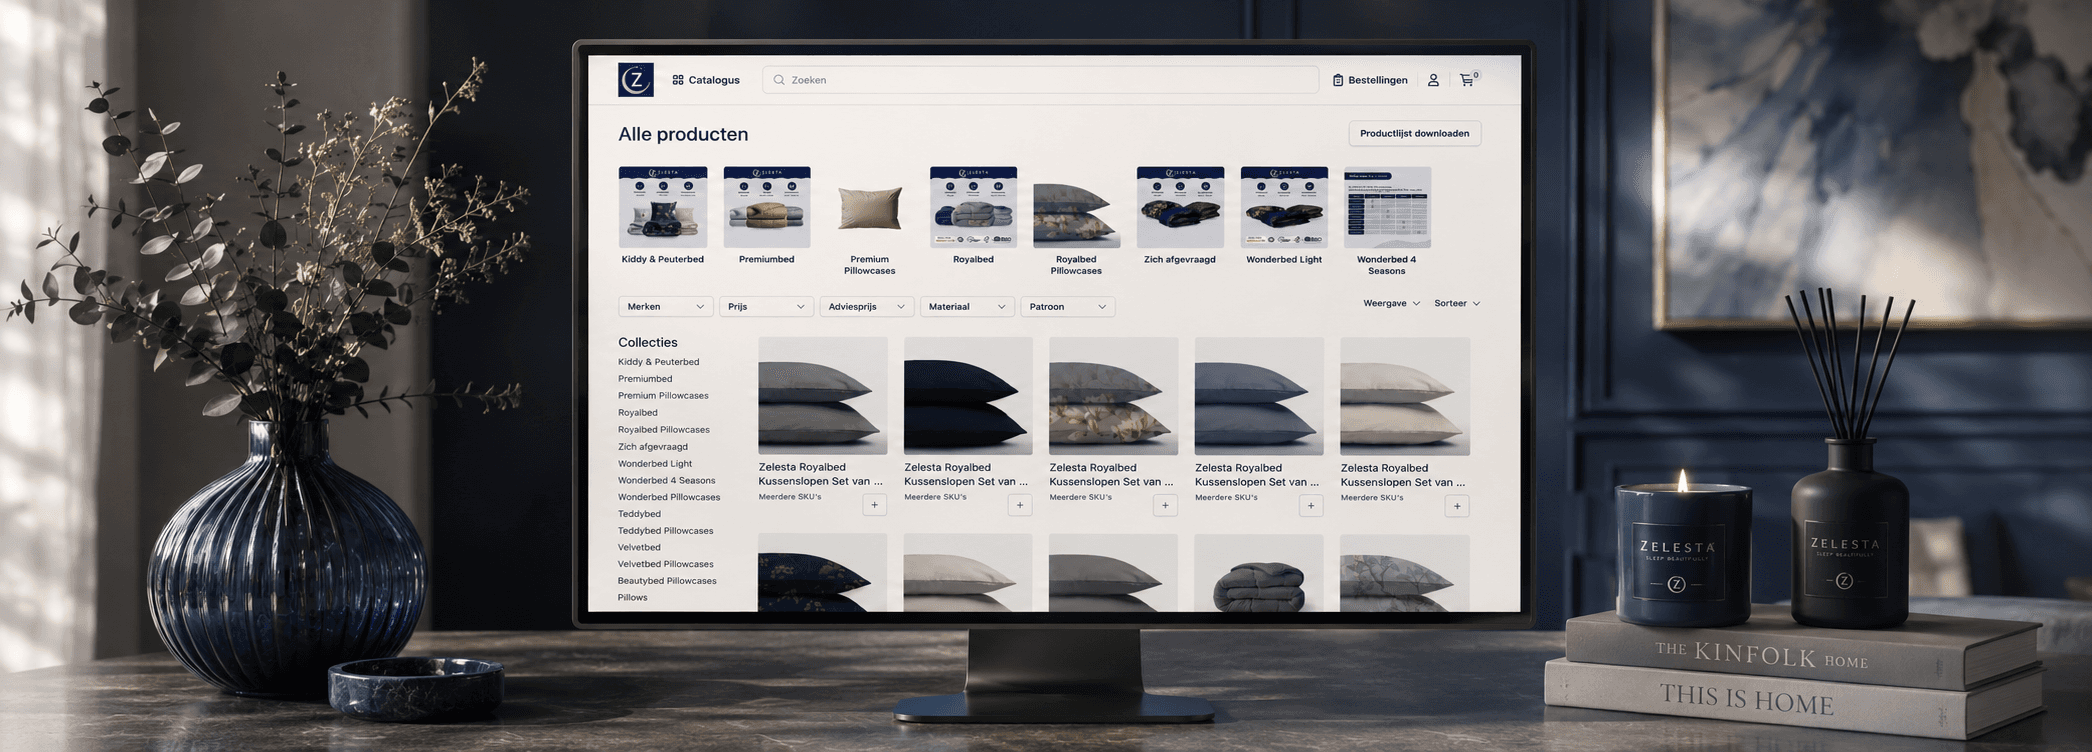Select Wonderbed Pillowcases in Collecties list

tap(669, 497)
